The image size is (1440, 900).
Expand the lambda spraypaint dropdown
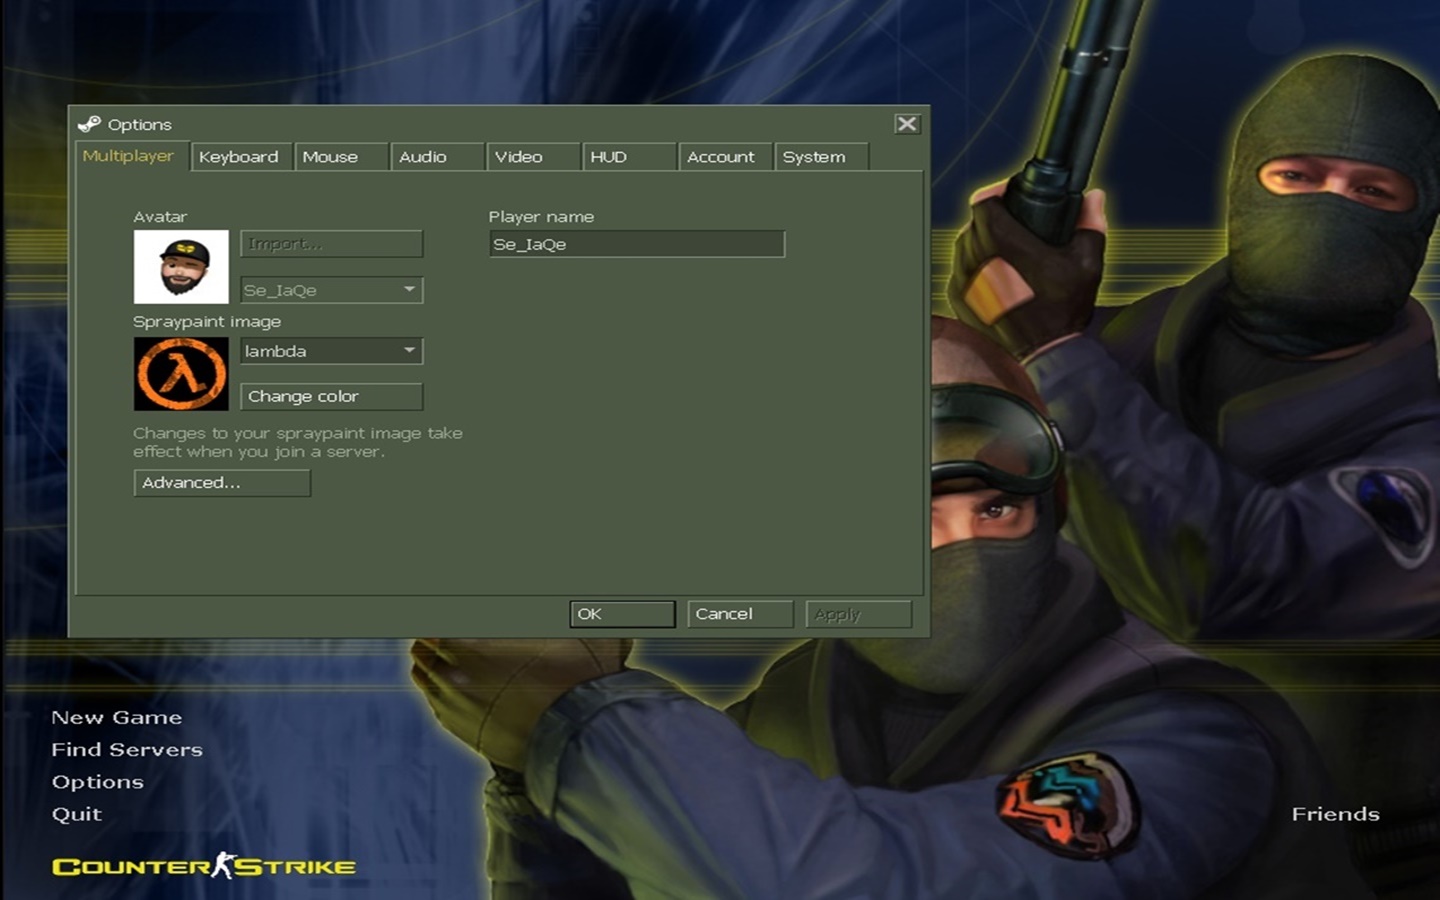409,351
